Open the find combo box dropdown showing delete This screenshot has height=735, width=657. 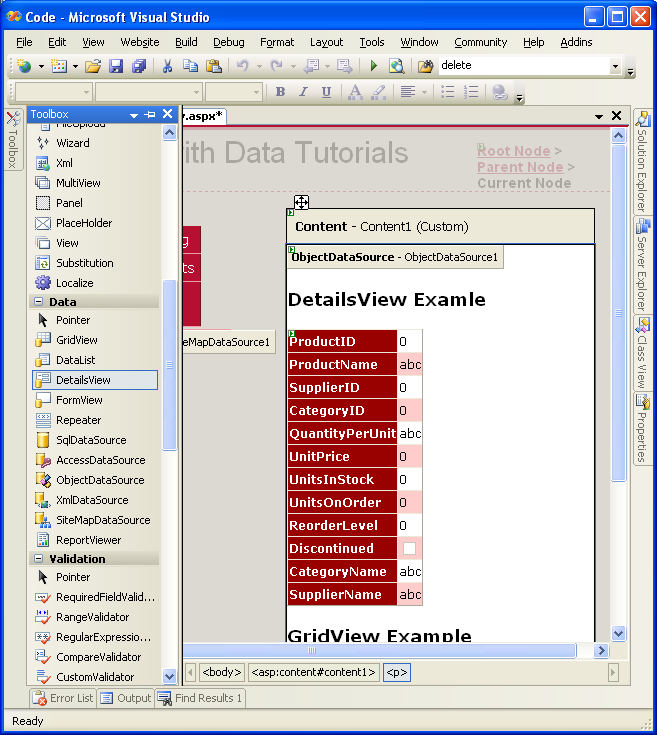coord(615,66)
